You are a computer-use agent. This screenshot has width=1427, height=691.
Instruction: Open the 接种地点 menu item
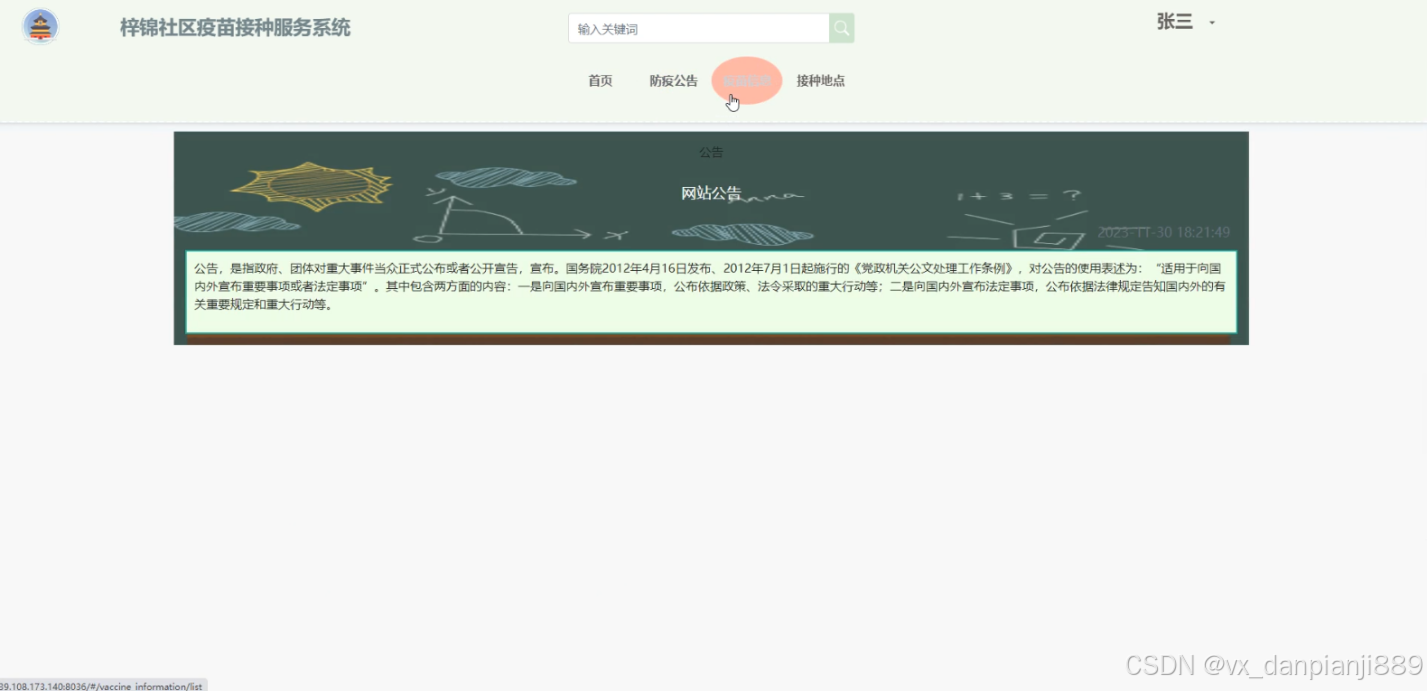(821, 81)
